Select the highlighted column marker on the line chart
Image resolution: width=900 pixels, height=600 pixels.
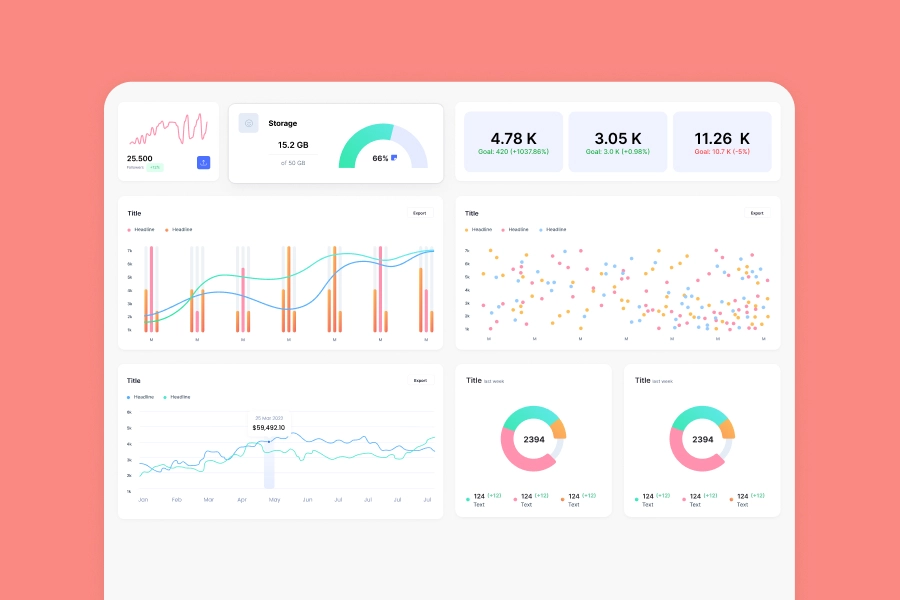click(x=269, y=465)
